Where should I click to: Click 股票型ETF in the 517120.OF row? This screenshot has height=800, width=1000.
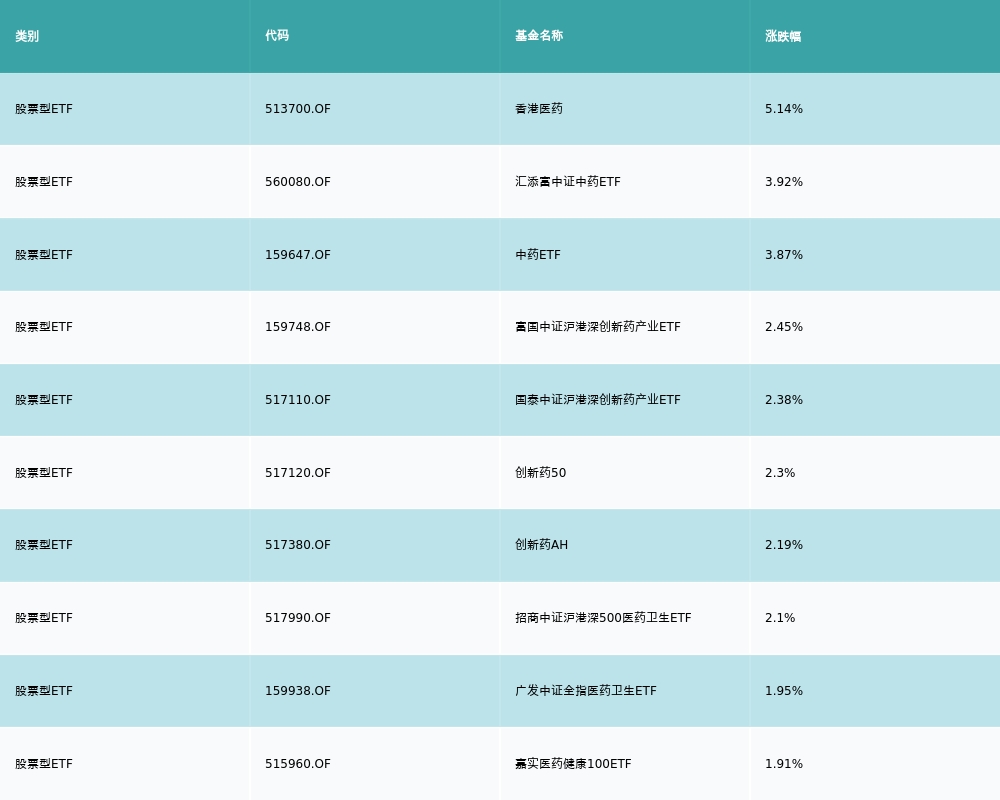click(x=44, y=473)
